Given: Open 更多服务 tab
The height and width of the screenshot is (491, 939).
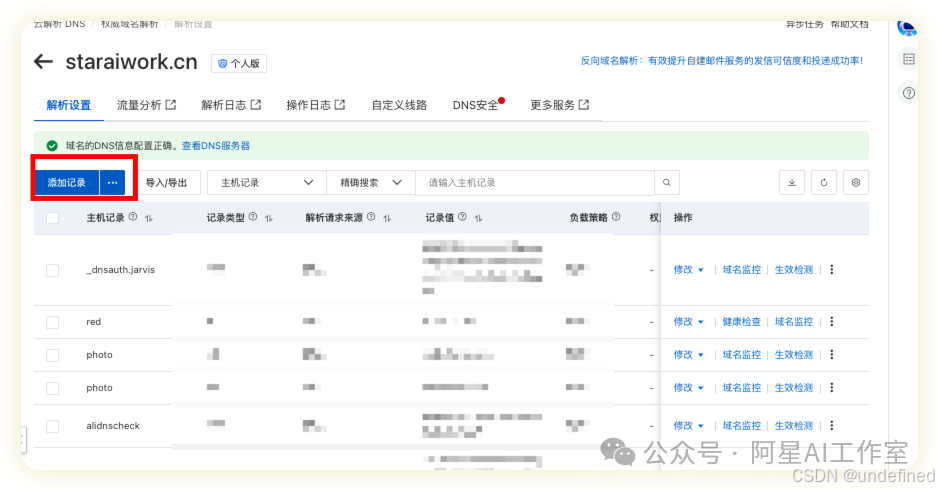Looking at the screenshot, I should (559, 105).
